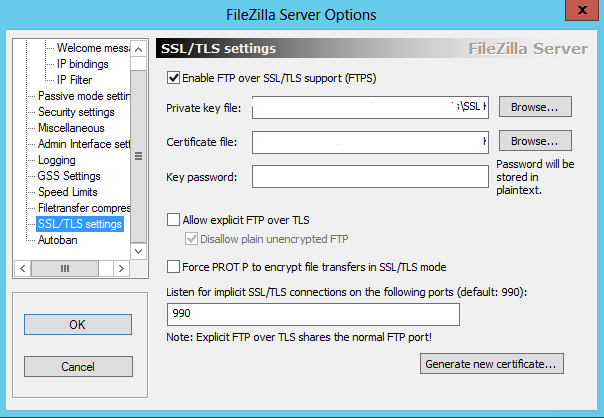
Task: Open Passive mode settings page
Action: tap(84, 96)
